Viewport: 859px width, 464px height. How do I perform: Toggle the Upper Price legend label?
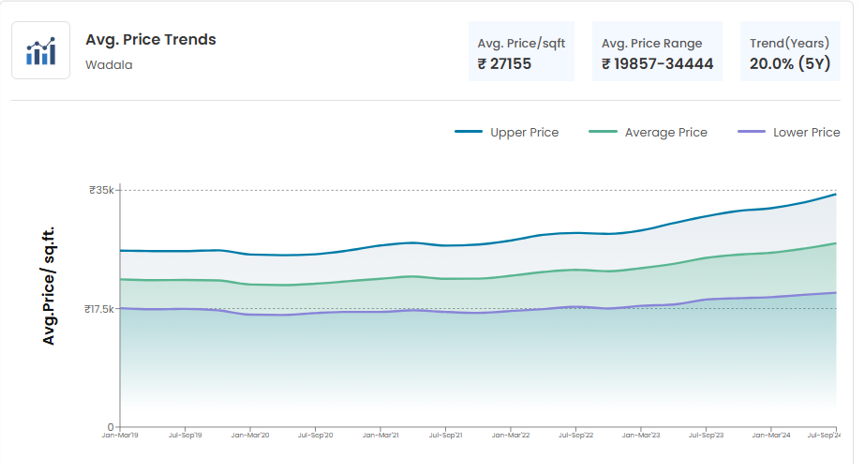tap(524, 132)
